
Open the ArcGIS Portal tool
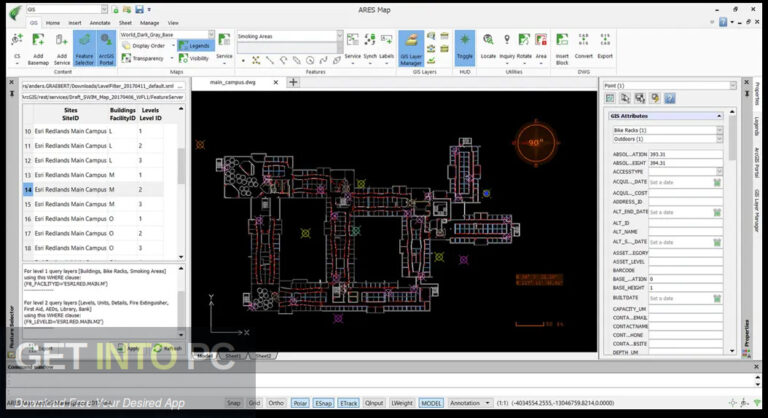point(106,49)
